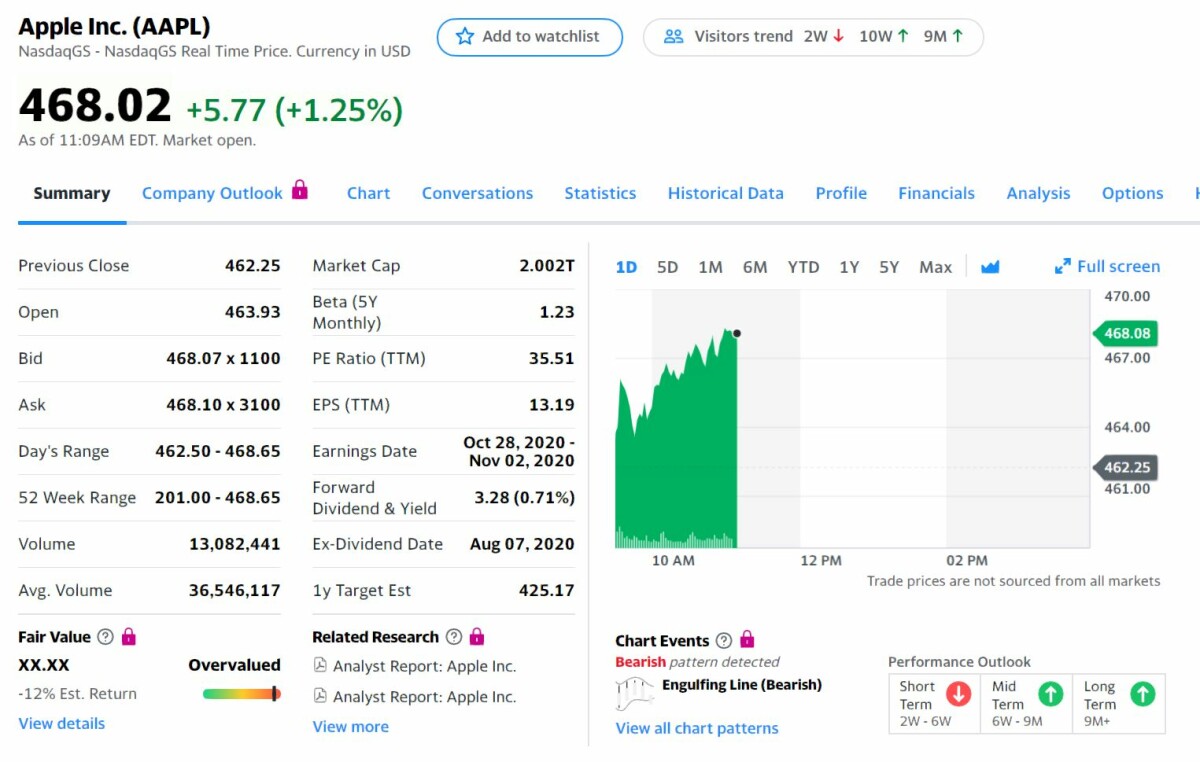Click the Overvalued fair value gradient bar
Screen dimensions: 1200x762
click(x=241, y=694)
